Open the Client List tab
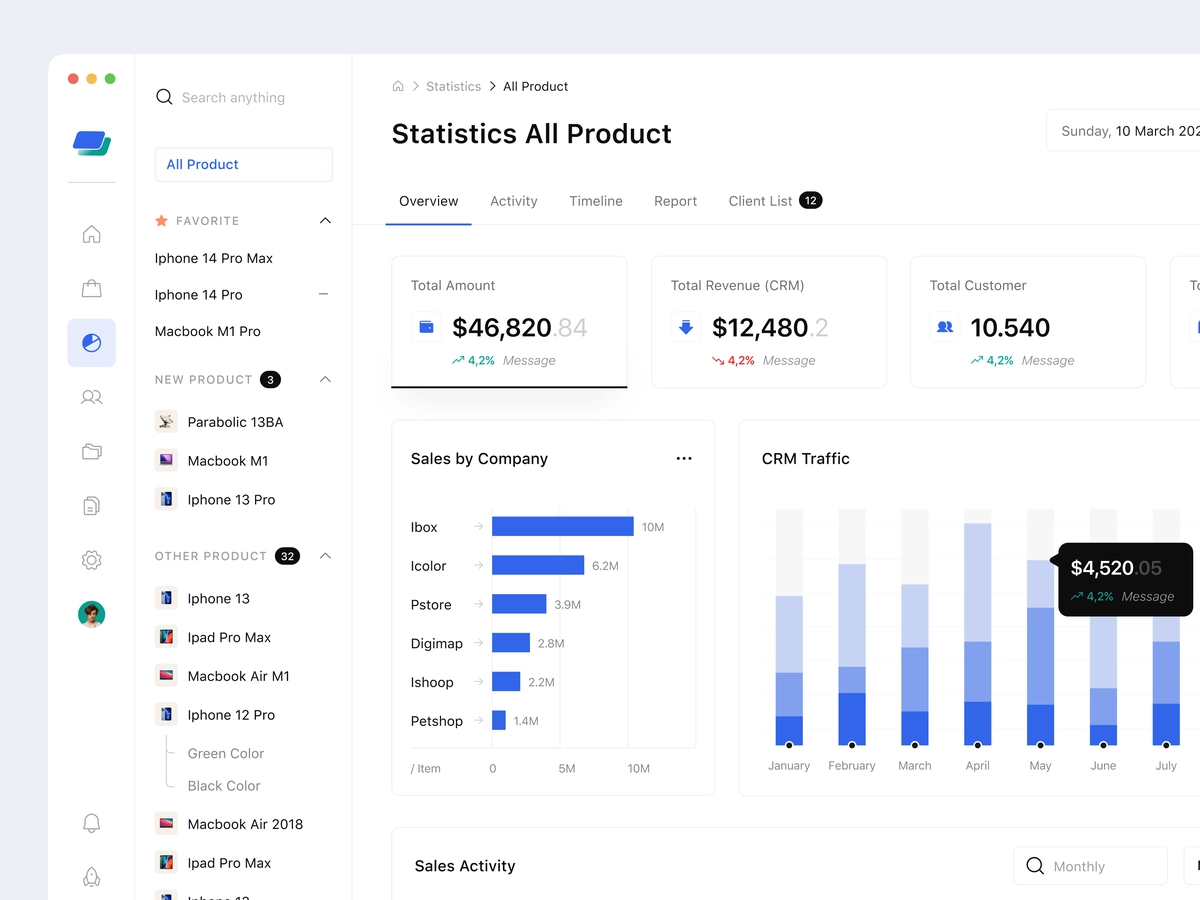 click(x=760, y=201)
